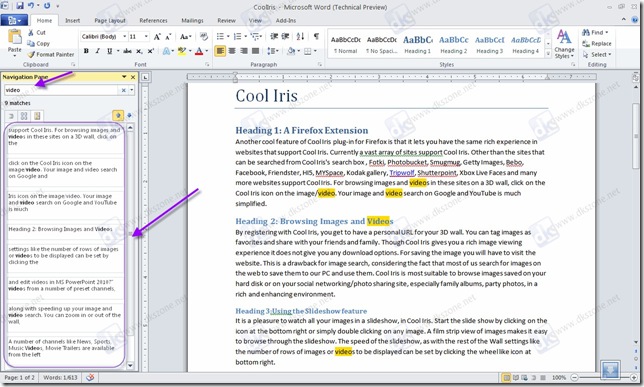
Task: Open the Mailings tab
Action: pyautogui.click(x=192, y=20)
